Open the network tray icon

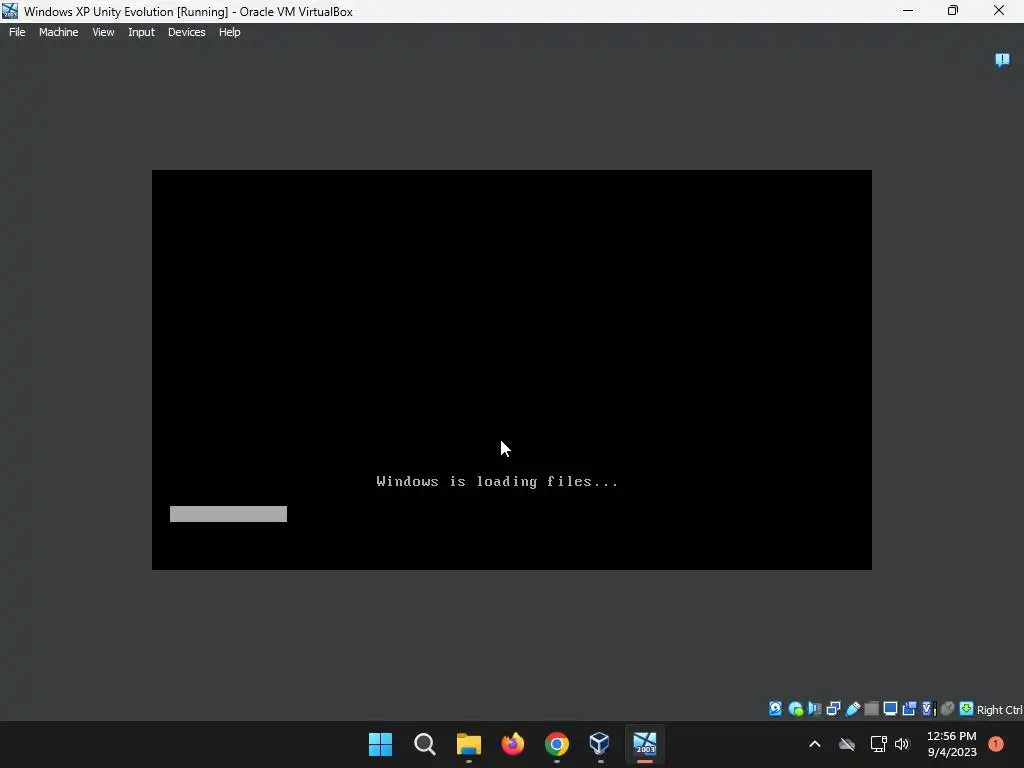pyautogui.click(x=878, y=744)
